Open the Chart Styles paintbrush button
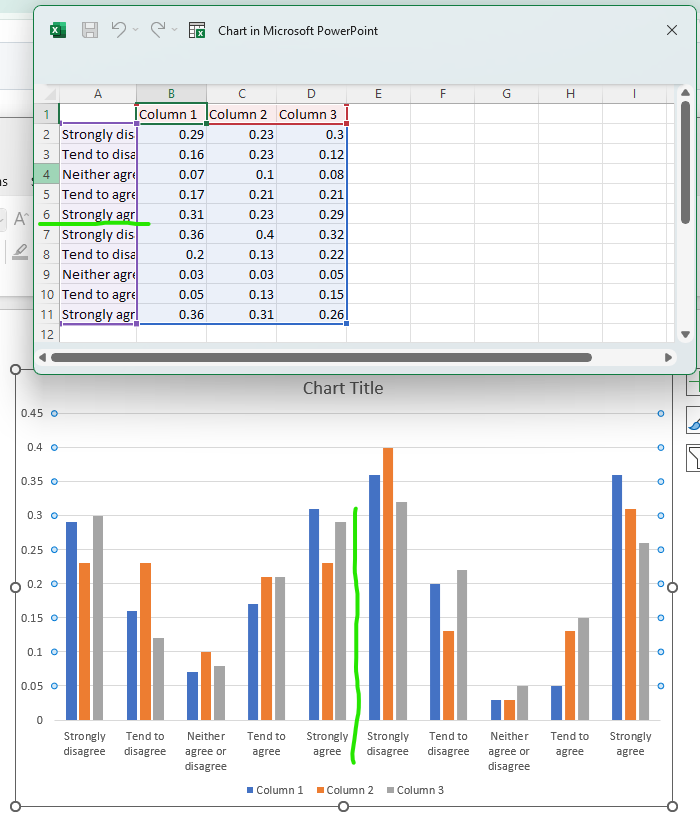Viewport: 700px width, 830px height. coord(693,420)
